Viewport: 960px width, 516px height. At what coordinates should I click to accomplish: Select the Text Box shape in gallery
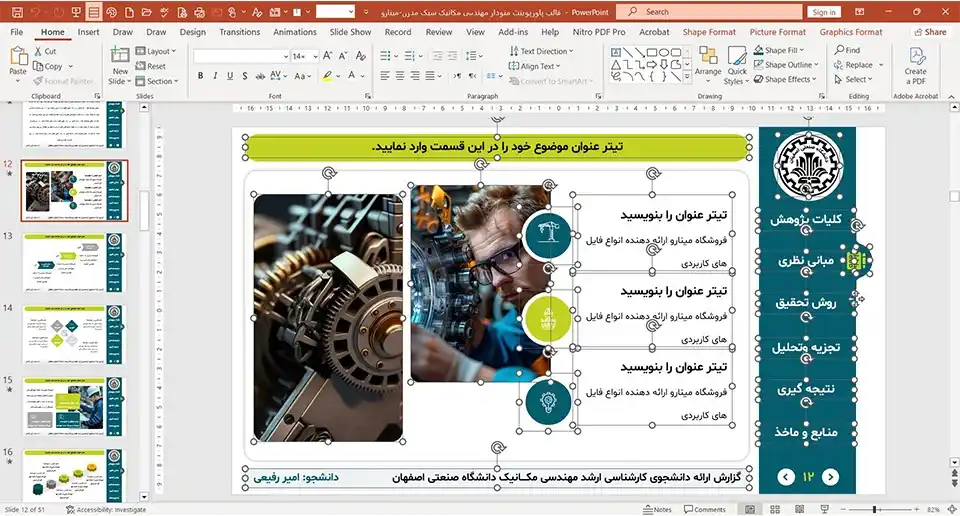(x=616, y=53)
